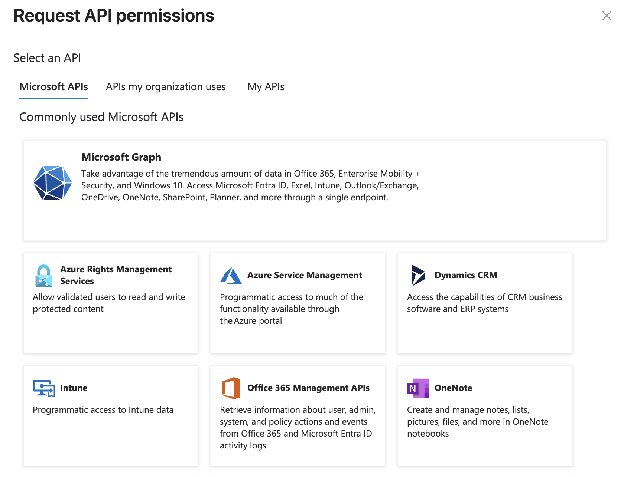Click the Office 365 logo icon

pos(231,388)
